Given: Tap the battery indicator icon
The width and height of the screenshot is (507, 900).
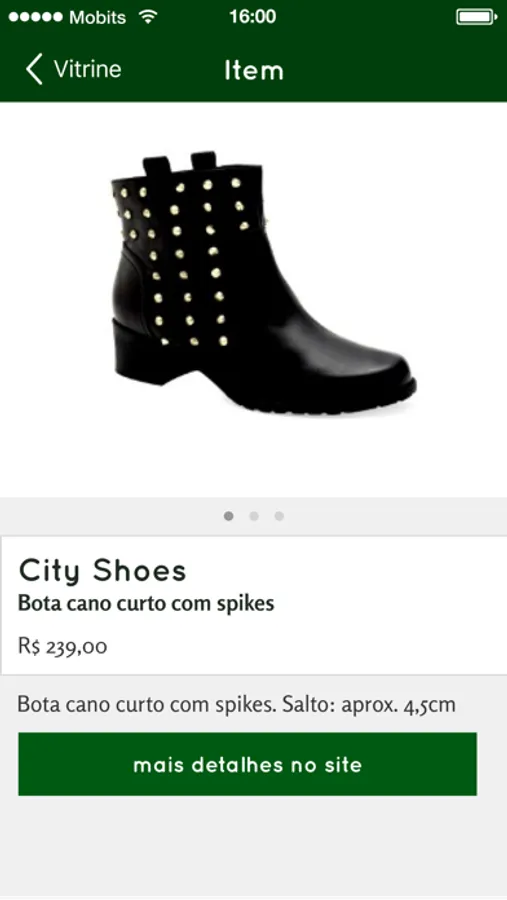Looking at the screenshot, I should coord(477,17).
